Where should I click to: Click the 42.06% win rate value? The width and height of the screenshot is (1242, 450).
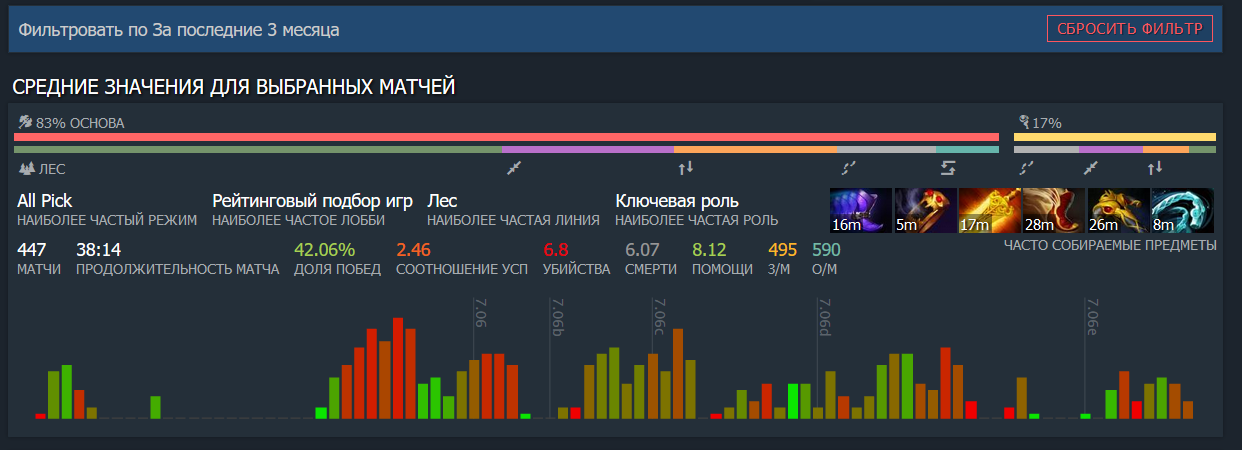pos(324,250)
